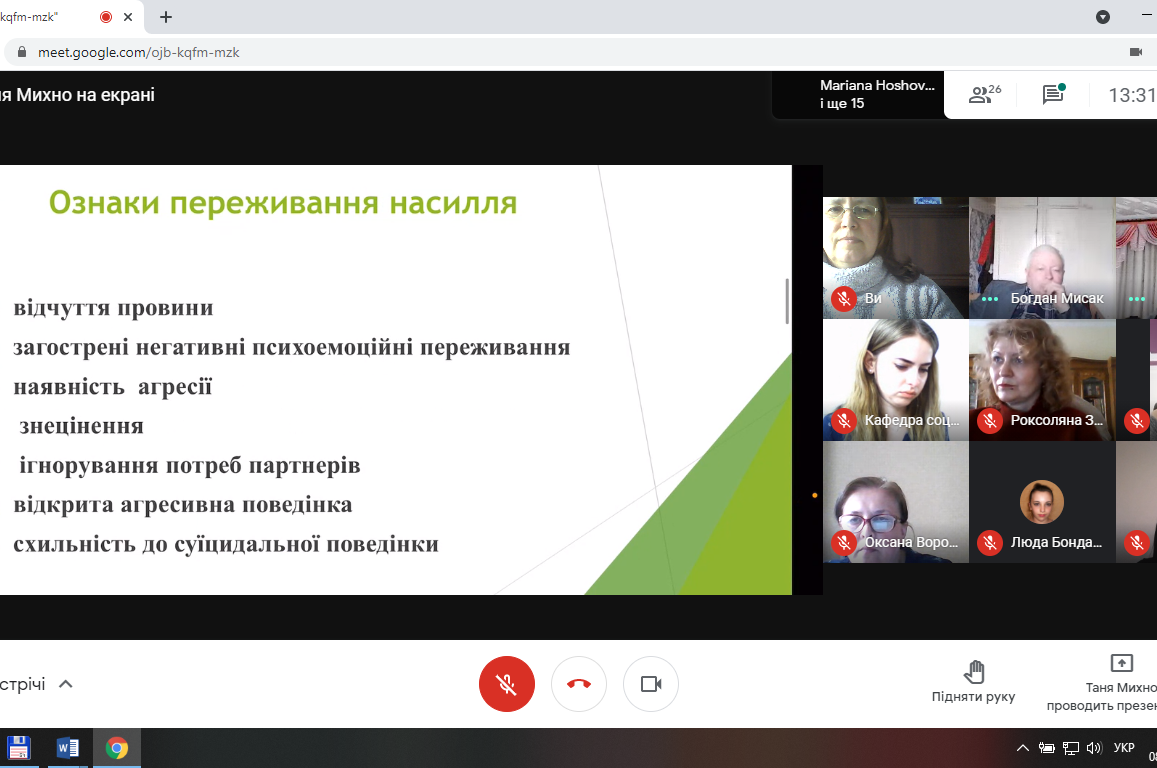Click the save floppy icon in taskbar
The image size is (1157, 768).
(x=19, y=748)
